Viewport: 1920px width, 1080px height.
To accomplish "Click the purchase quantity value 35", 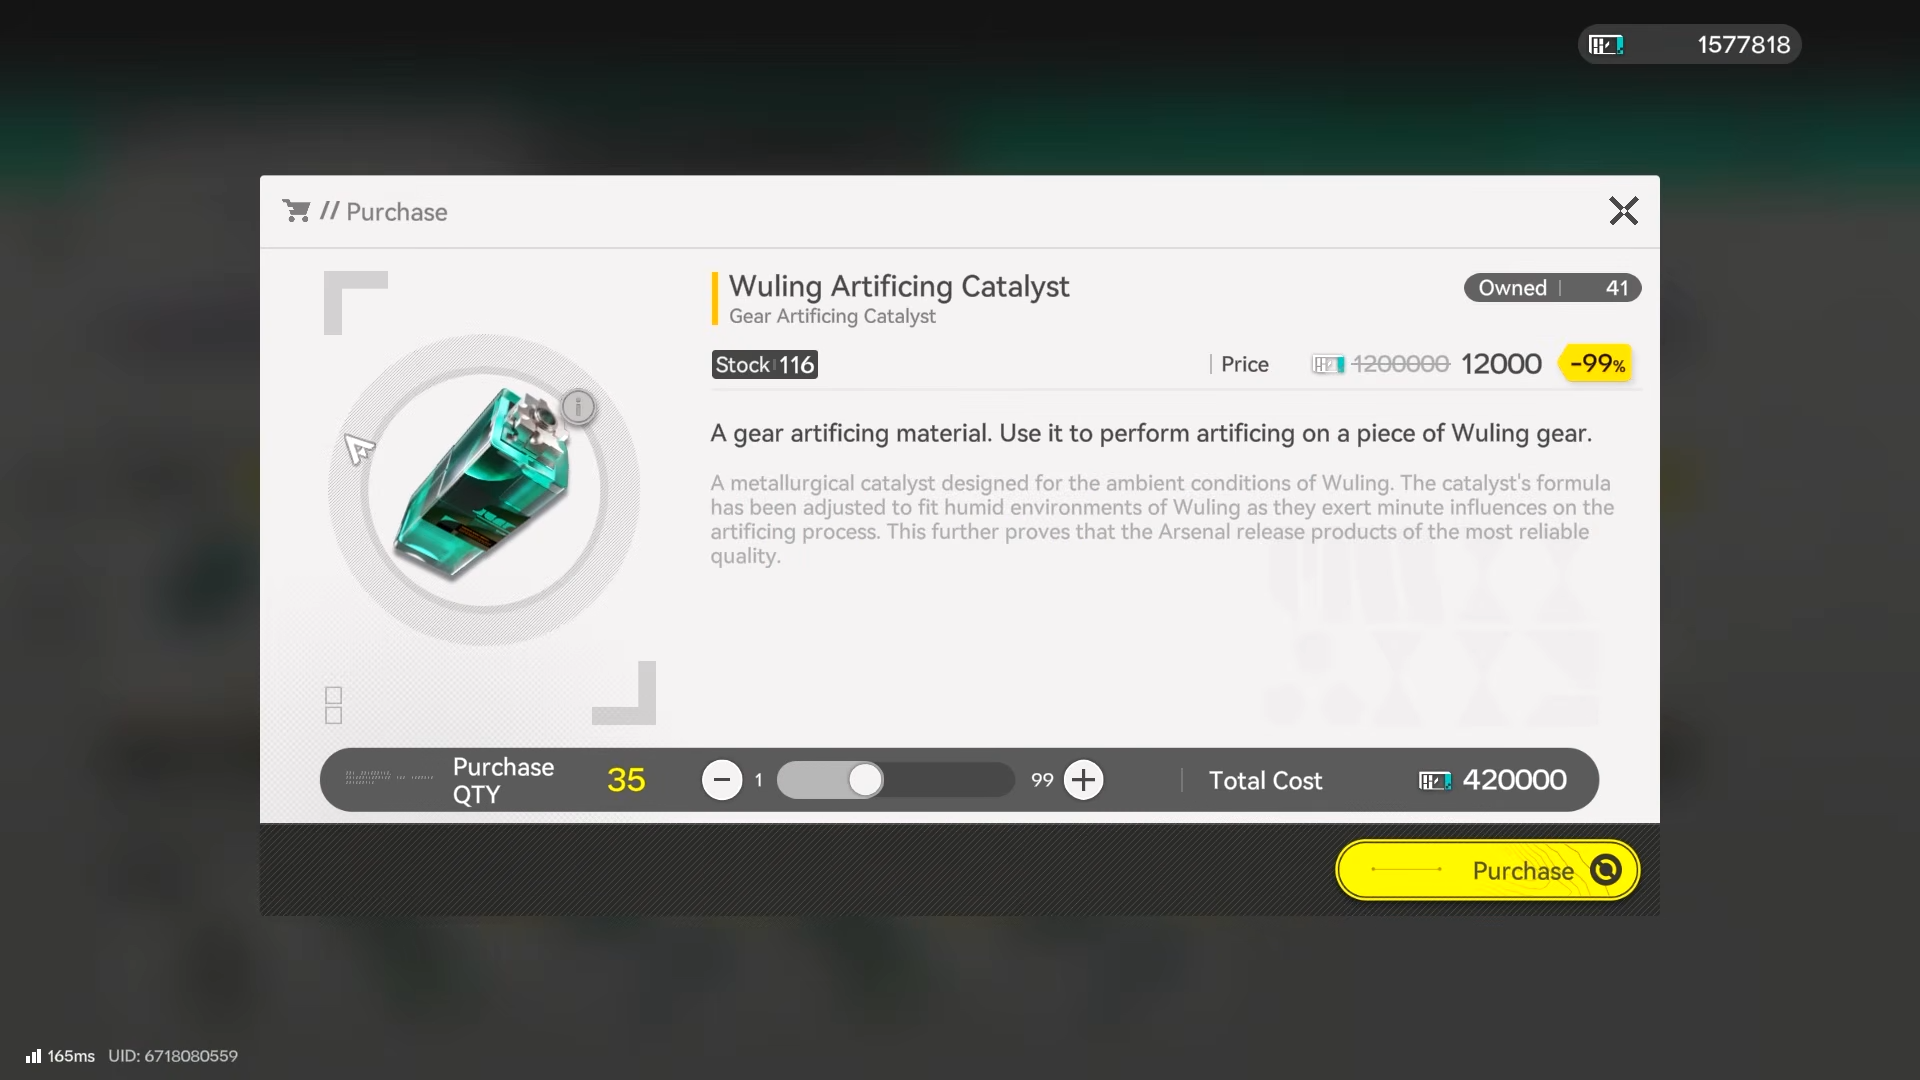I will [x=626, y=780].
